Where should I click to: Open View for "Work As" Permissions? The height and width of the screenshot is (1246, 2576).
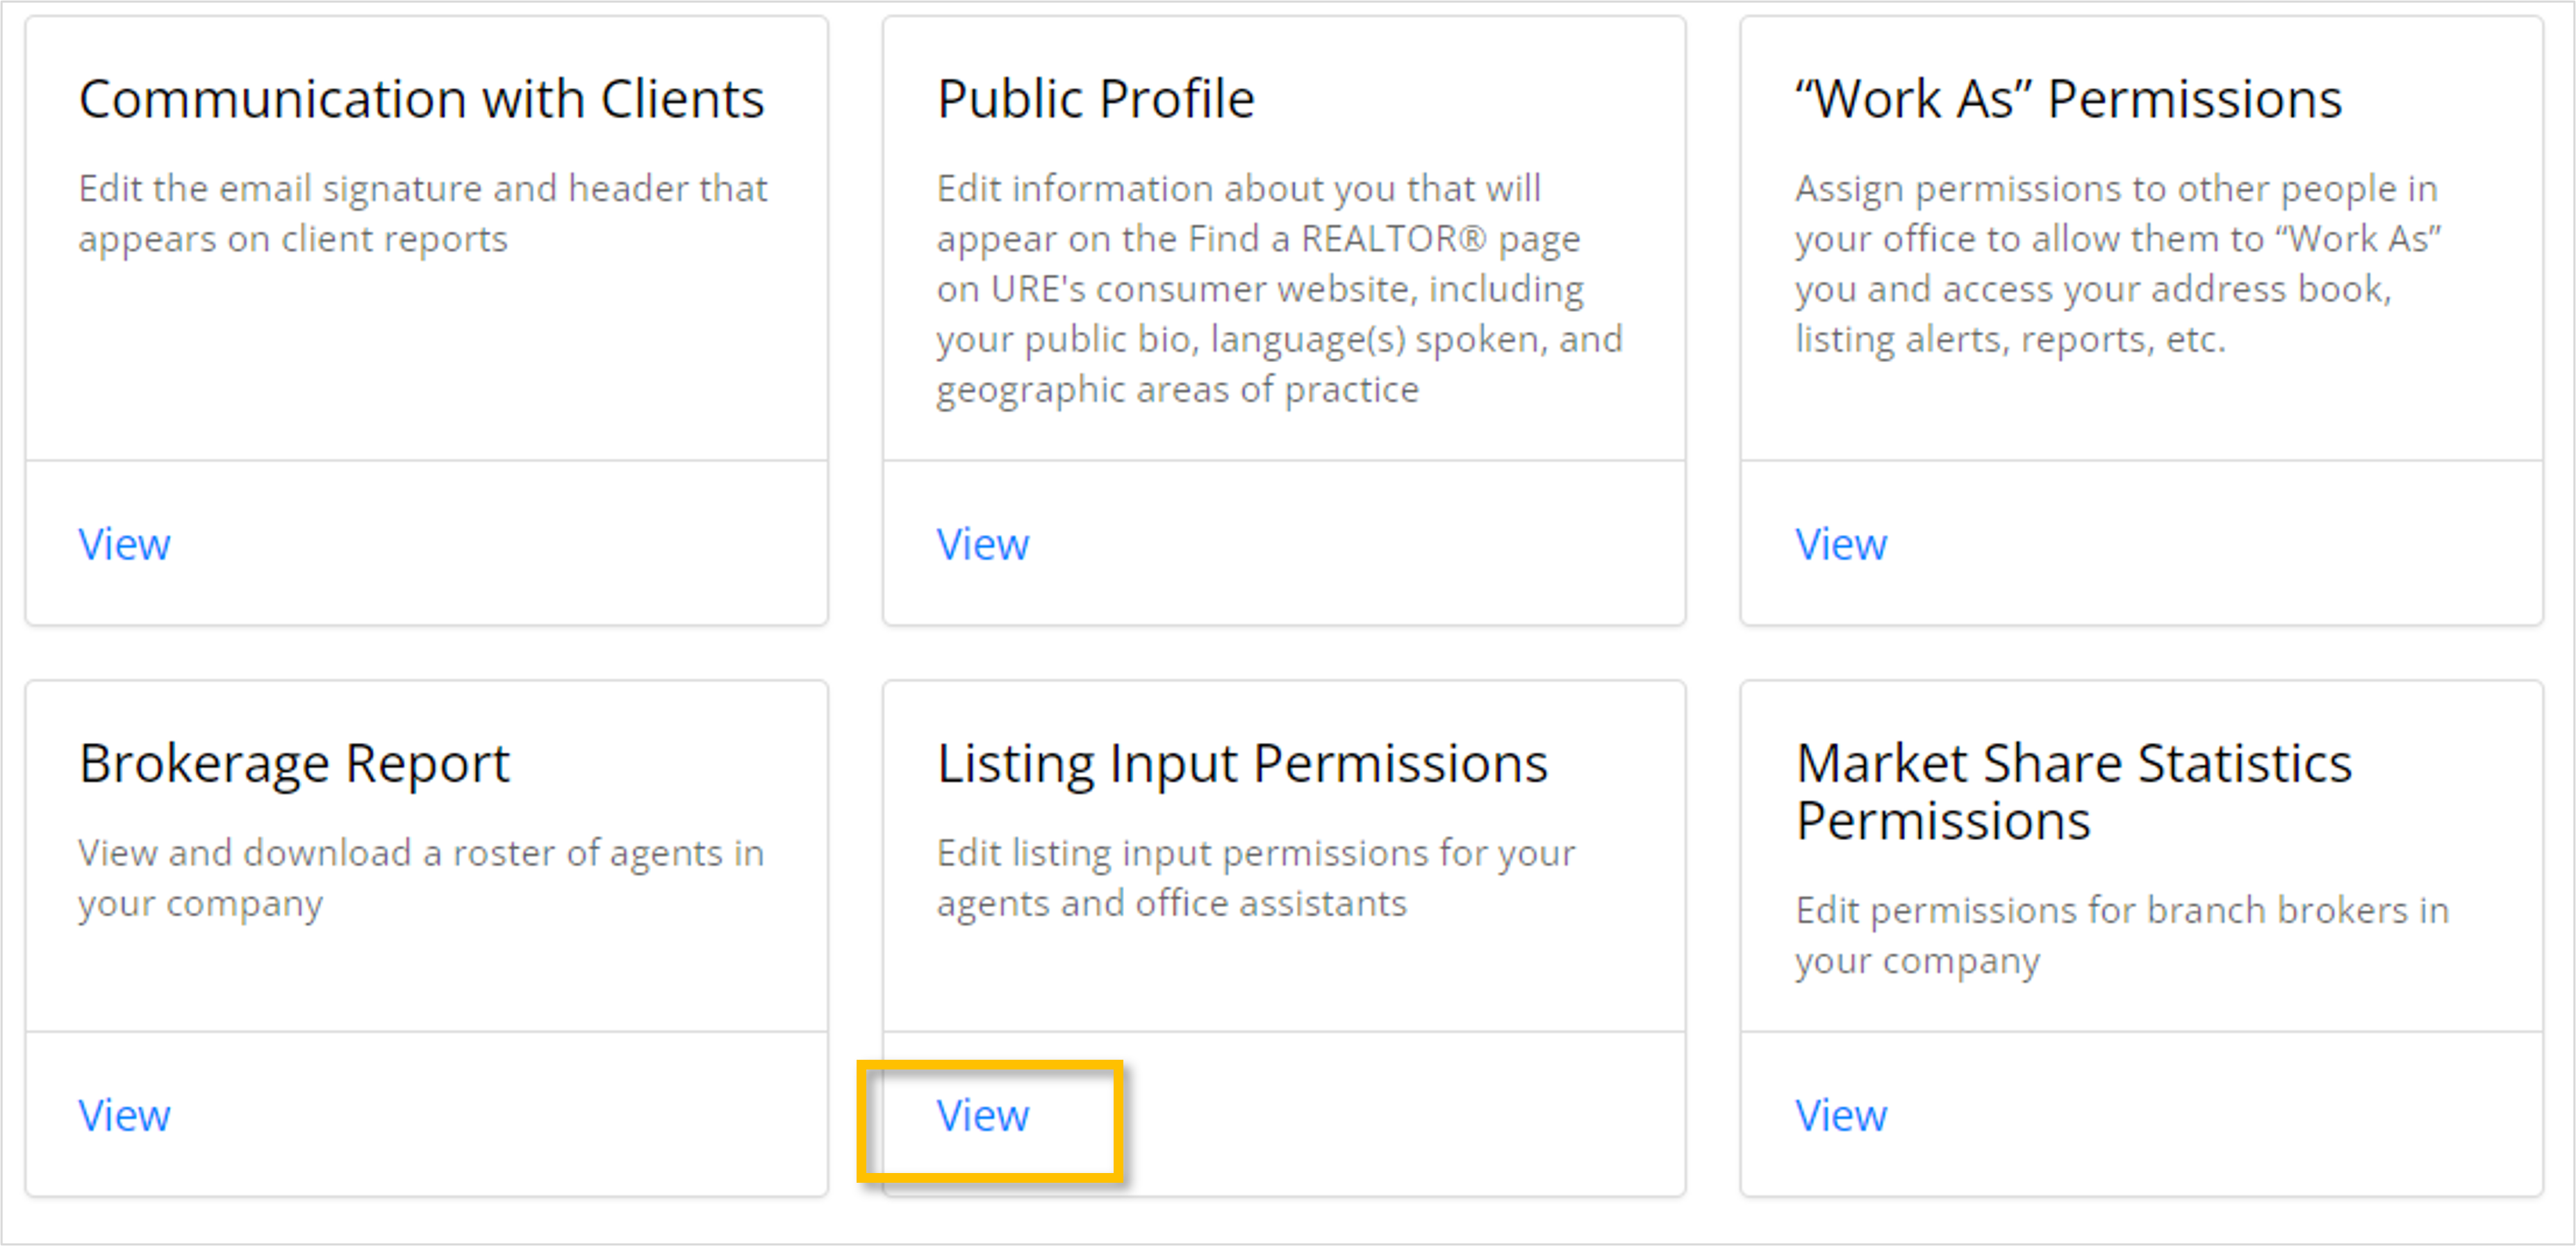coord(1840,545)
